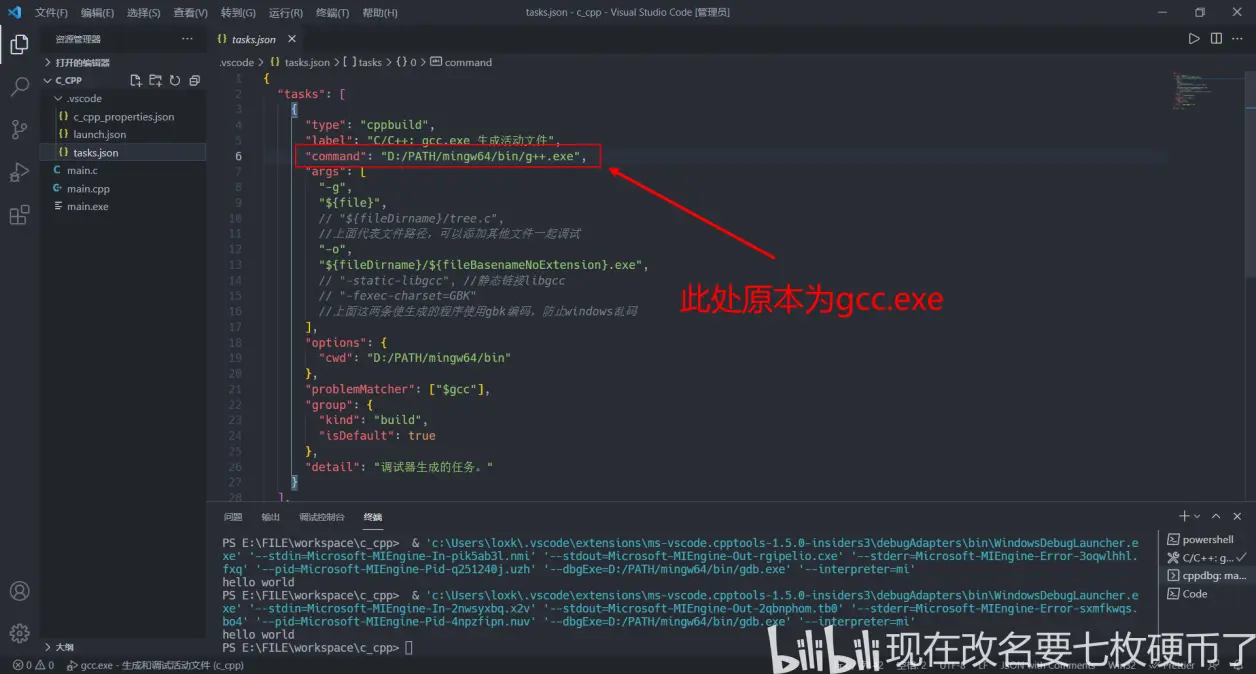Select the cppdbg terminal instance

coord(1207,576)
